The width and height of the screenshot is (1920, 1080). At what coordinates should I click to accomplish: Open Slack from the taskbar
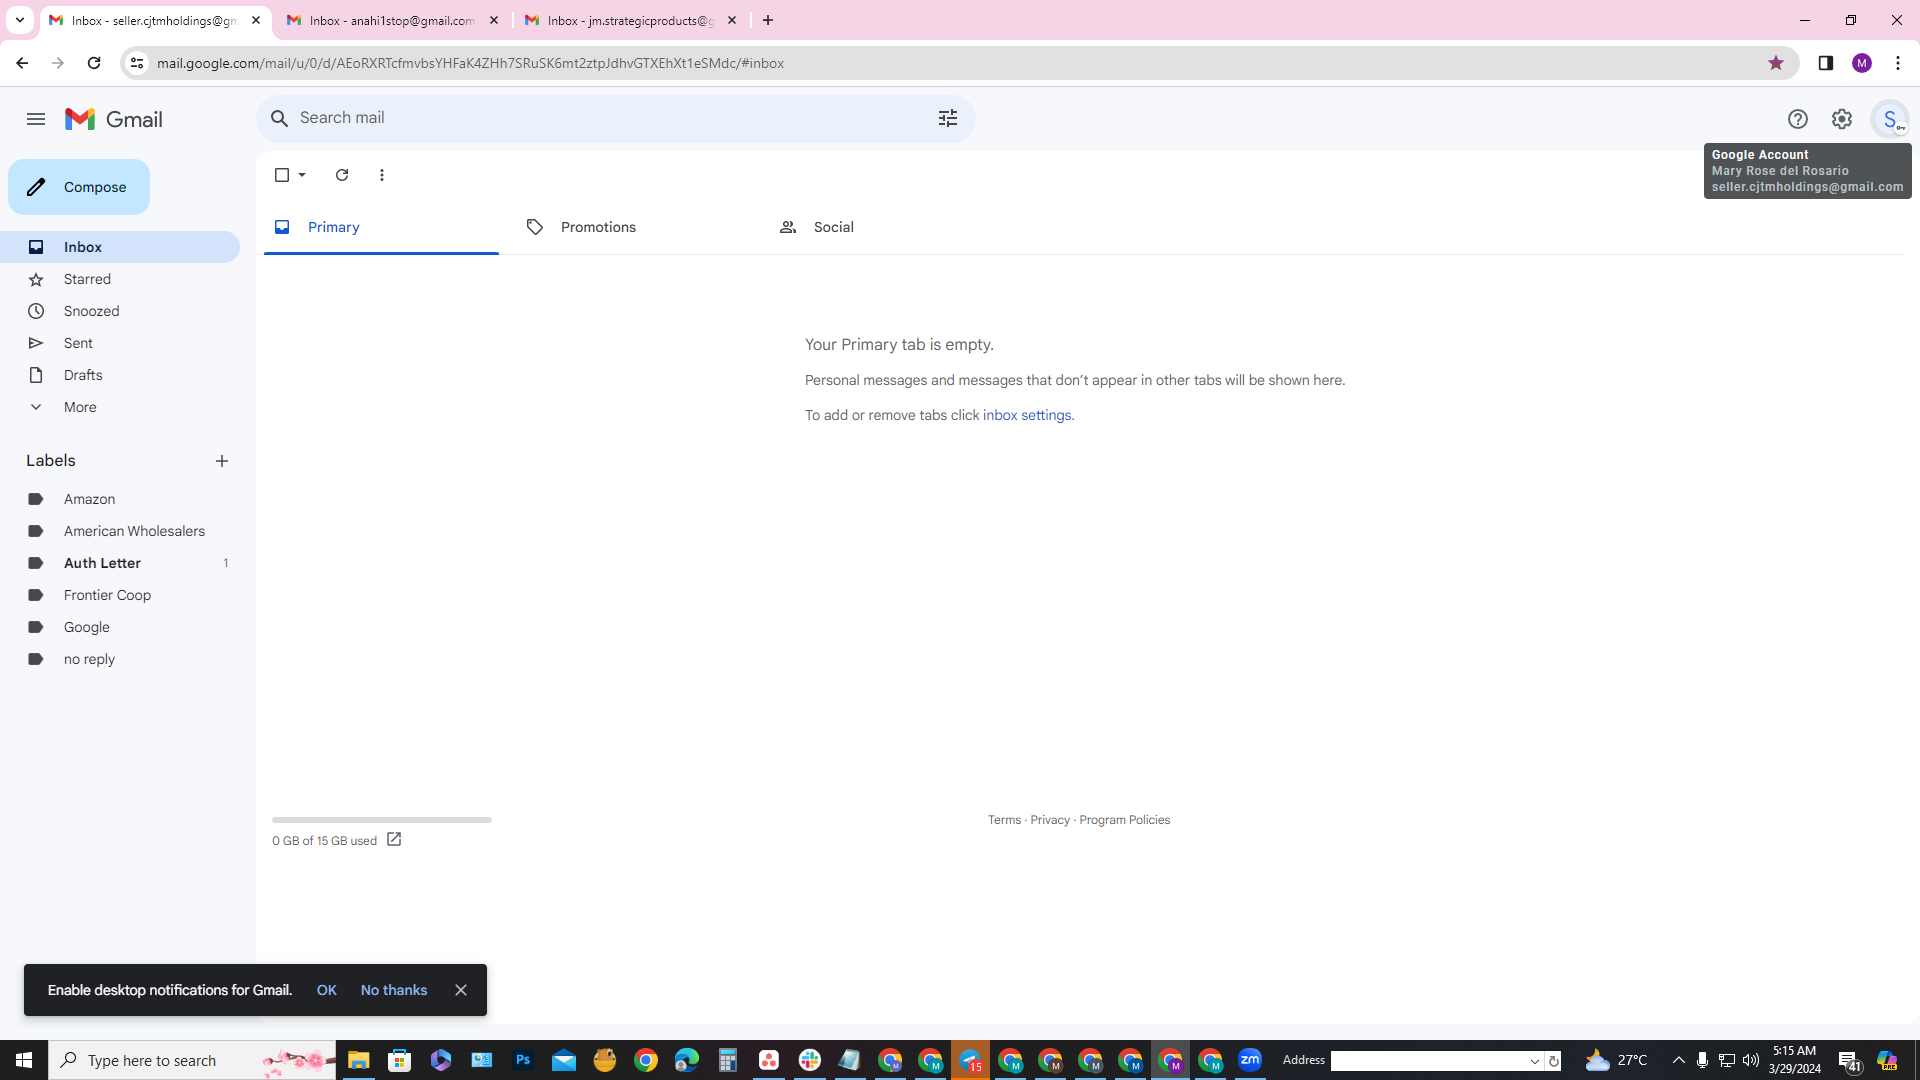coord(810,1060)
